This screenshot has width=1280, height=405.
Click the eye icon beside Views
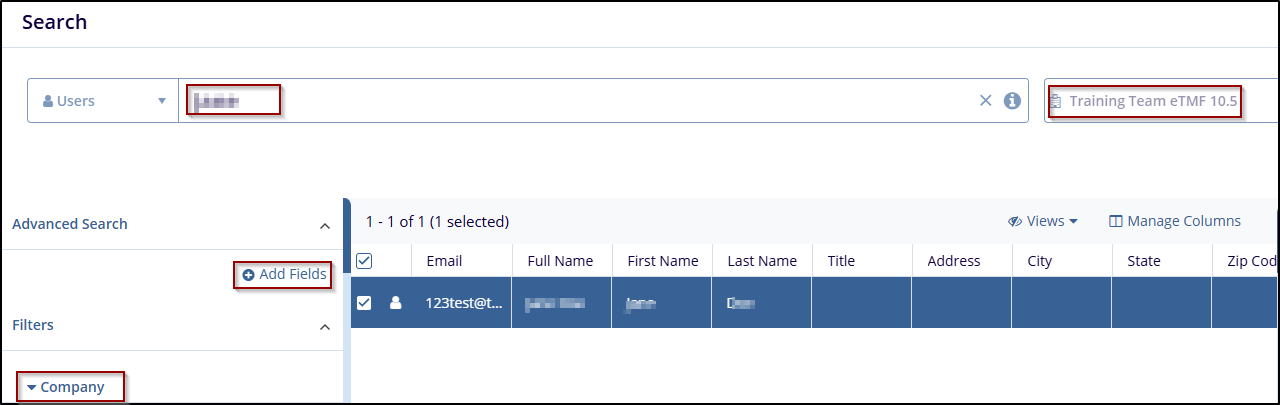tap(1014, 222)
